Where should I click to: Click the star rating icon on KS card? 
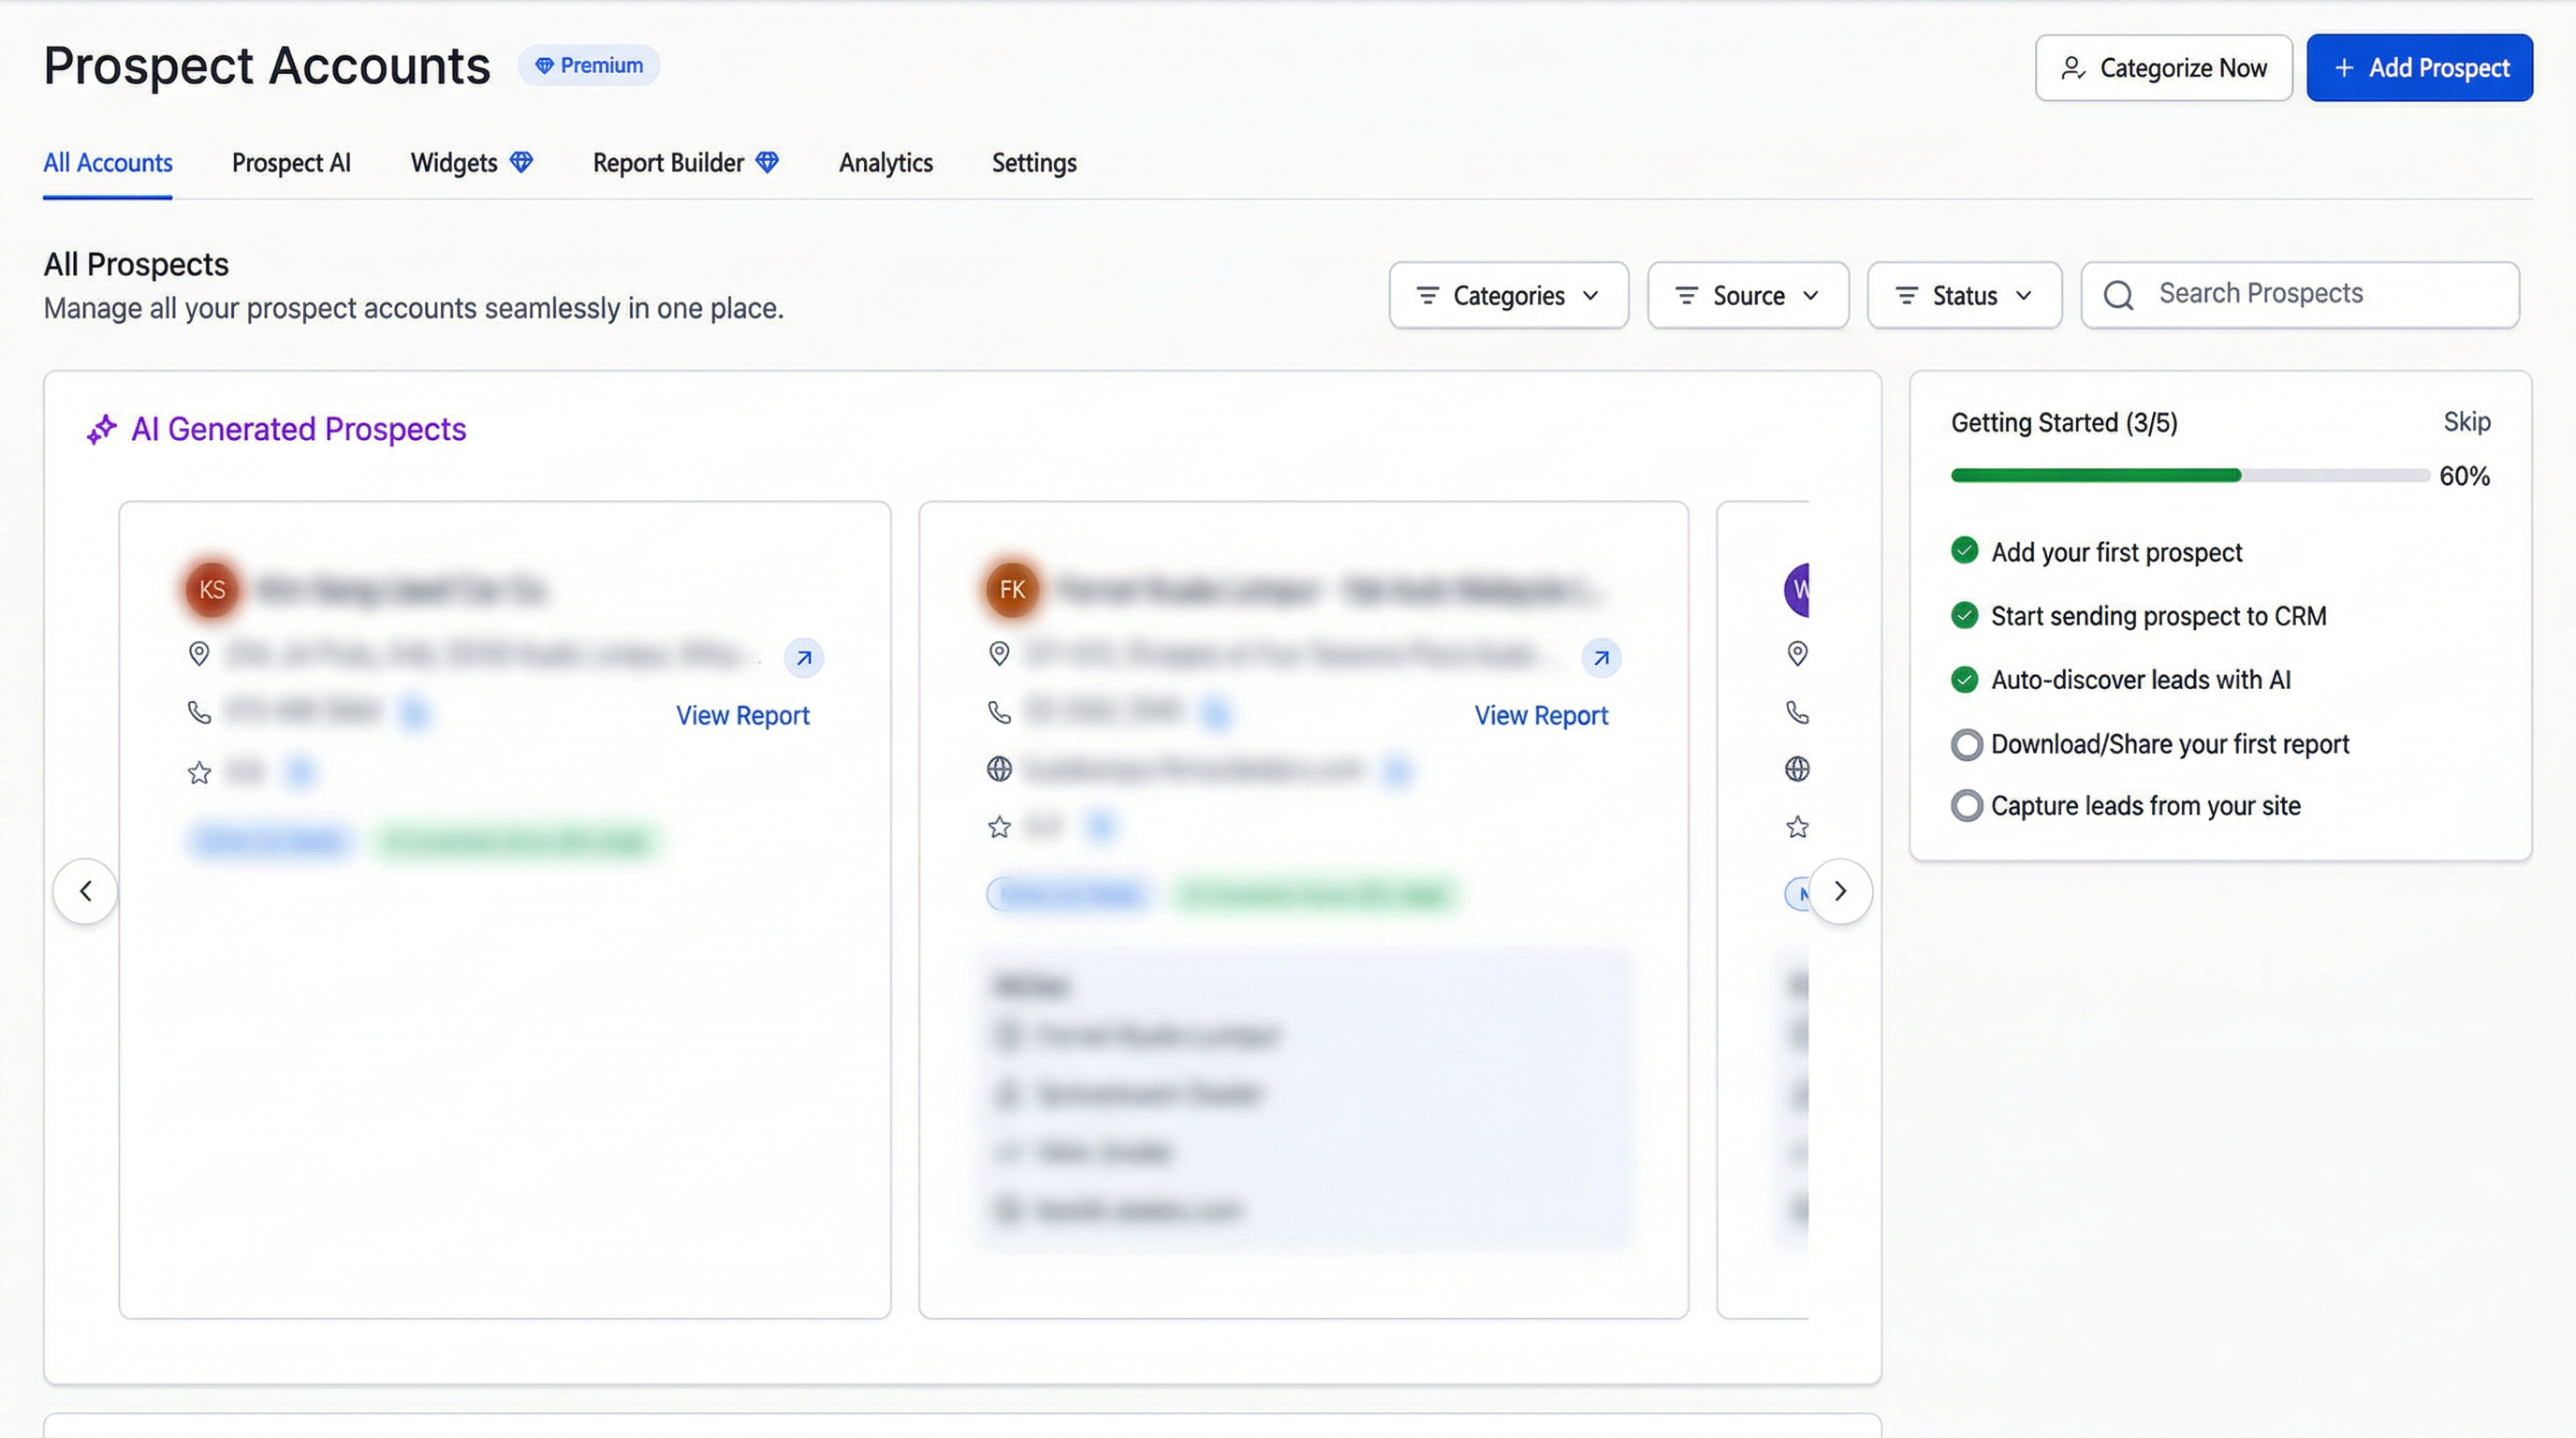(x=199, y=773)
